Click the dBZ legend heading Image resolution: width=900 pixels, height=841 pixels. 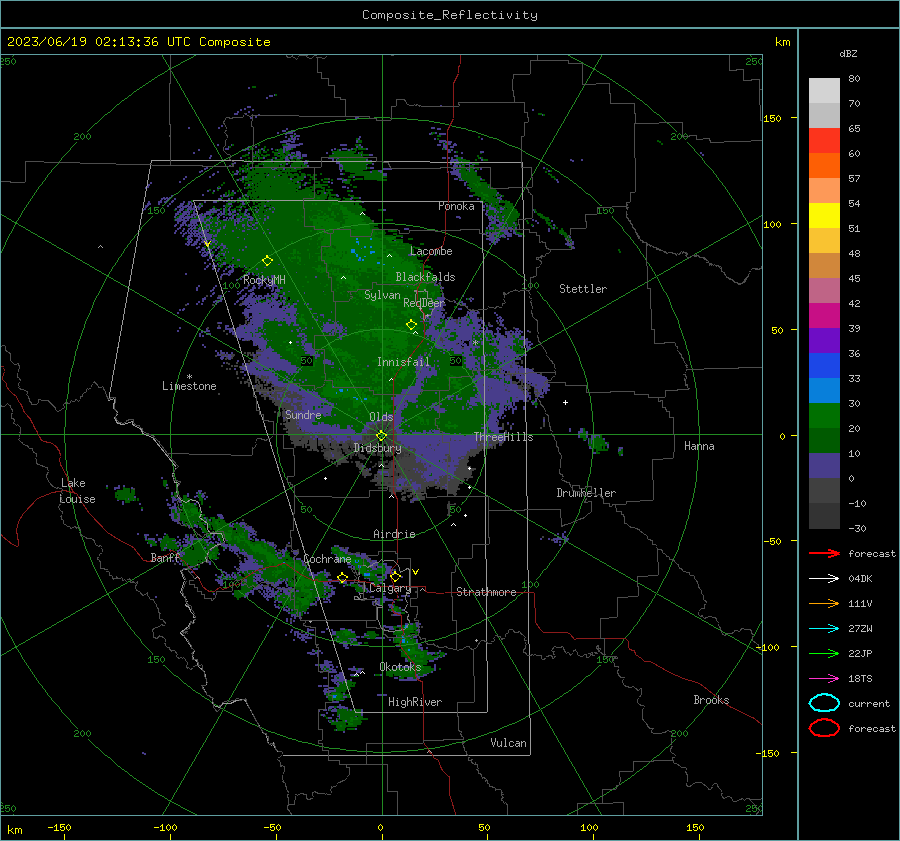pyautogui.click(x=848, y=53)
